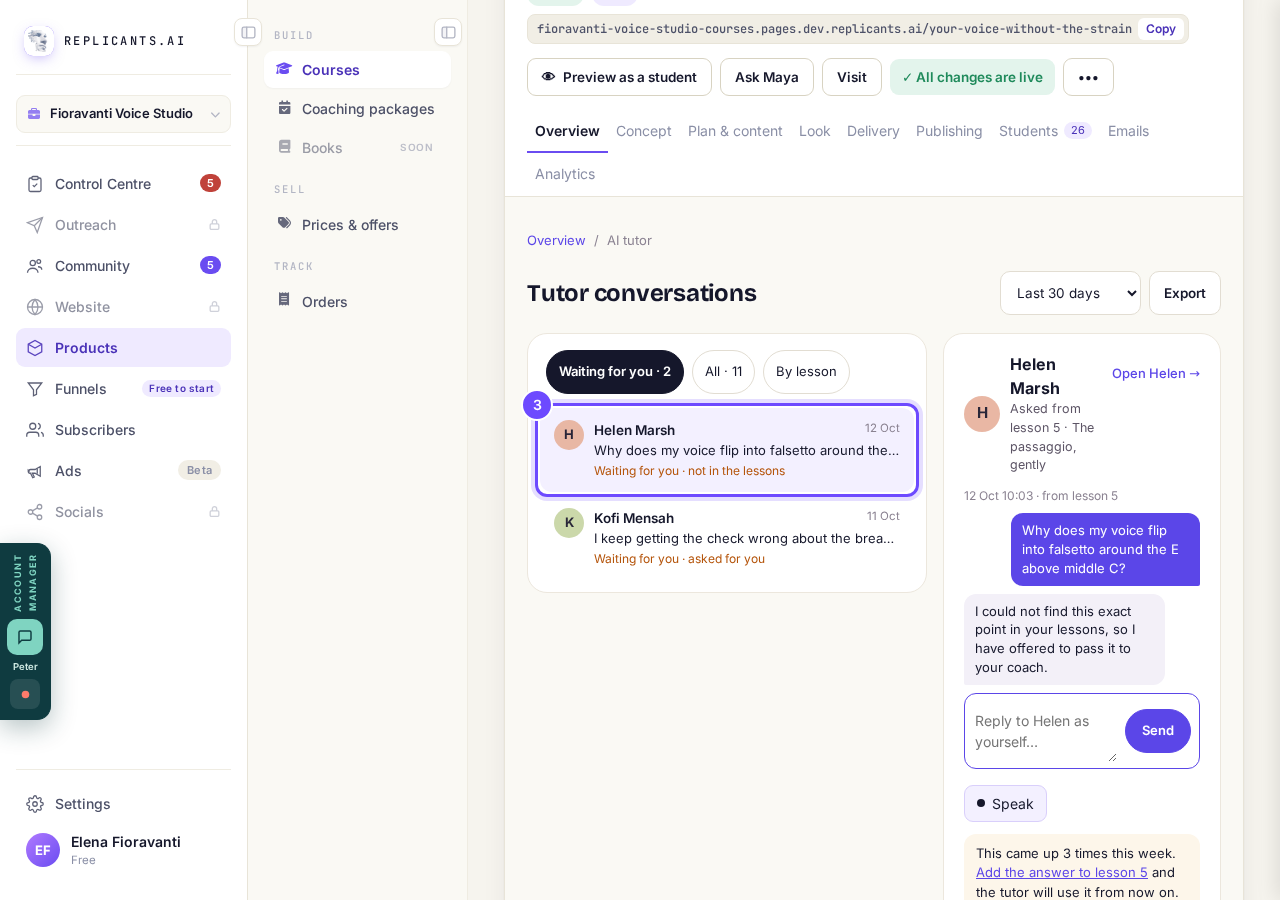The width and height of the screenshot is (1280, 900).
Task: Open Prices & offers section
Action: (357, 225)
